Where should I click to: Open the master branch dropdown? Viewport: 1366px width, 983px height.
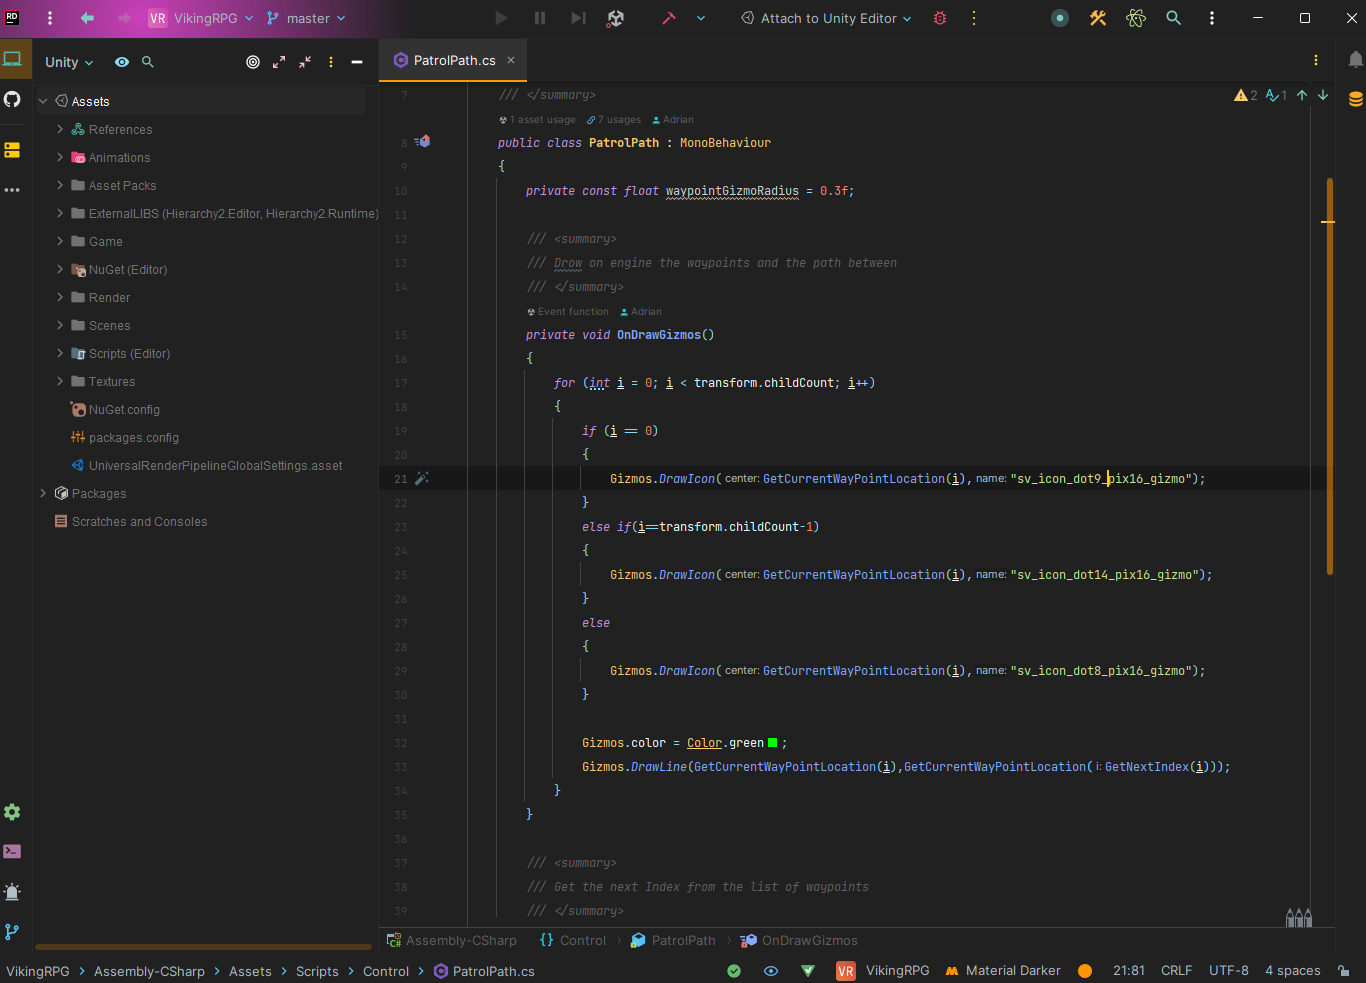click(x=306, y=18)
